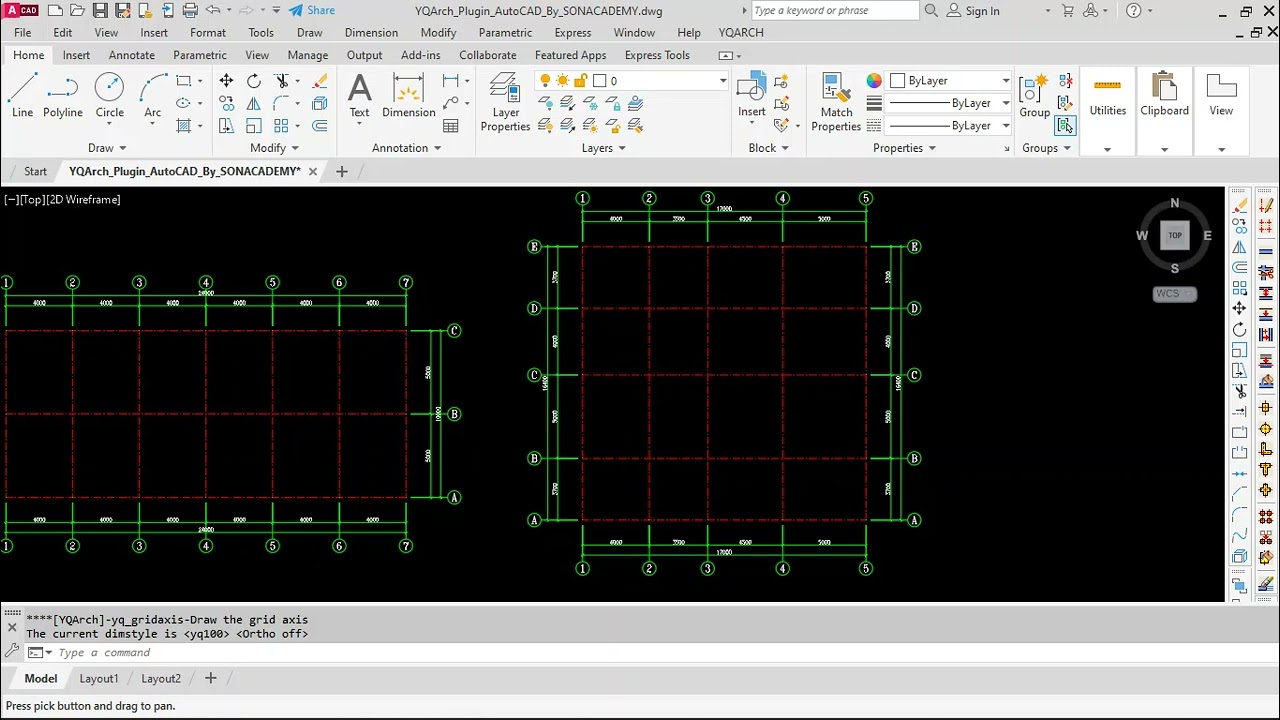
Task: Add a new layout with plus button
Action: (210, 678)
